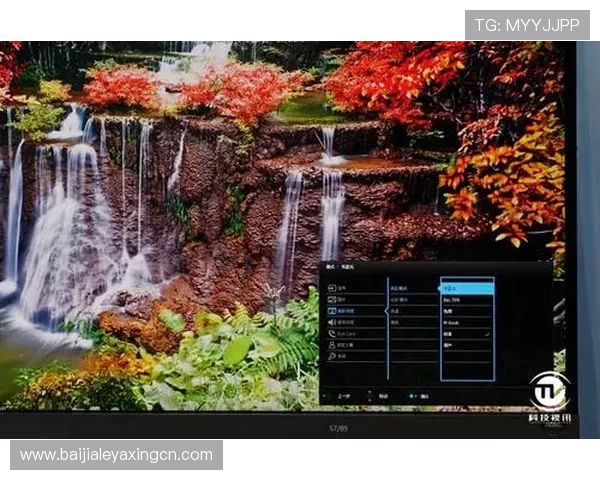Click the breadcrumb title at top of OSD menu

tap(342, 268)
